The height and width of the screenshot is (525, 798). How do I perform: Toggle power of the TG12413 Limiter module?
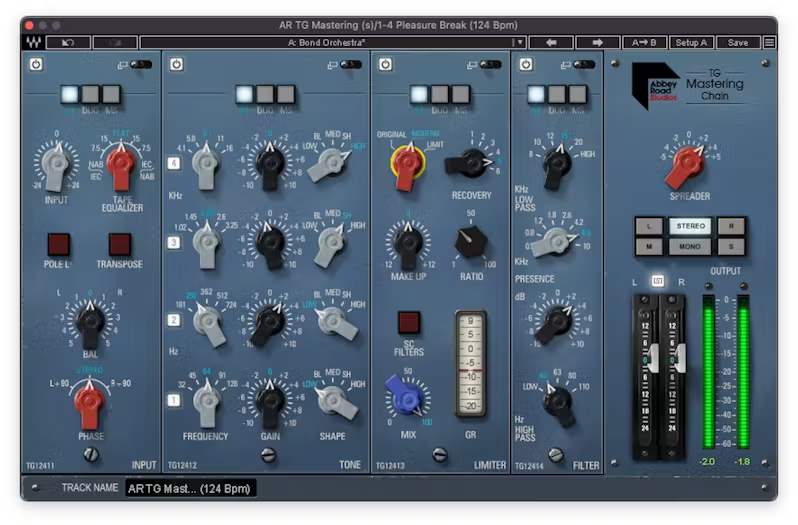click(x=385, y=64)
